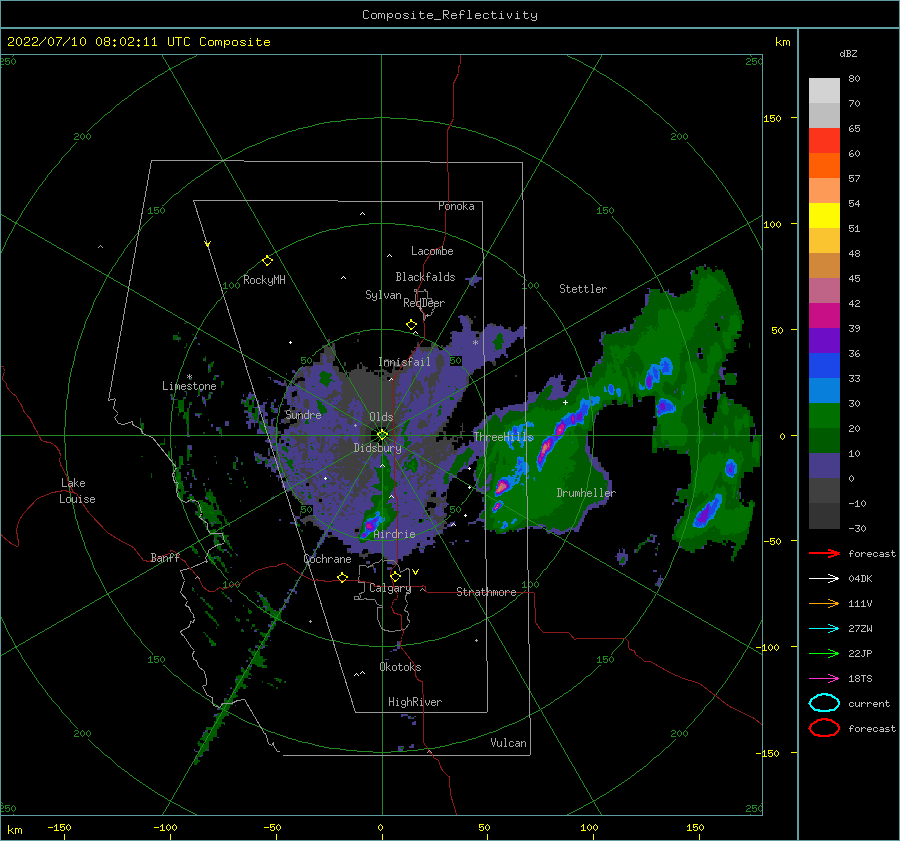This screenshot has width=900, height=841.
Task: Click the asterisk marker above Limestone
Action: coord(189,377)
